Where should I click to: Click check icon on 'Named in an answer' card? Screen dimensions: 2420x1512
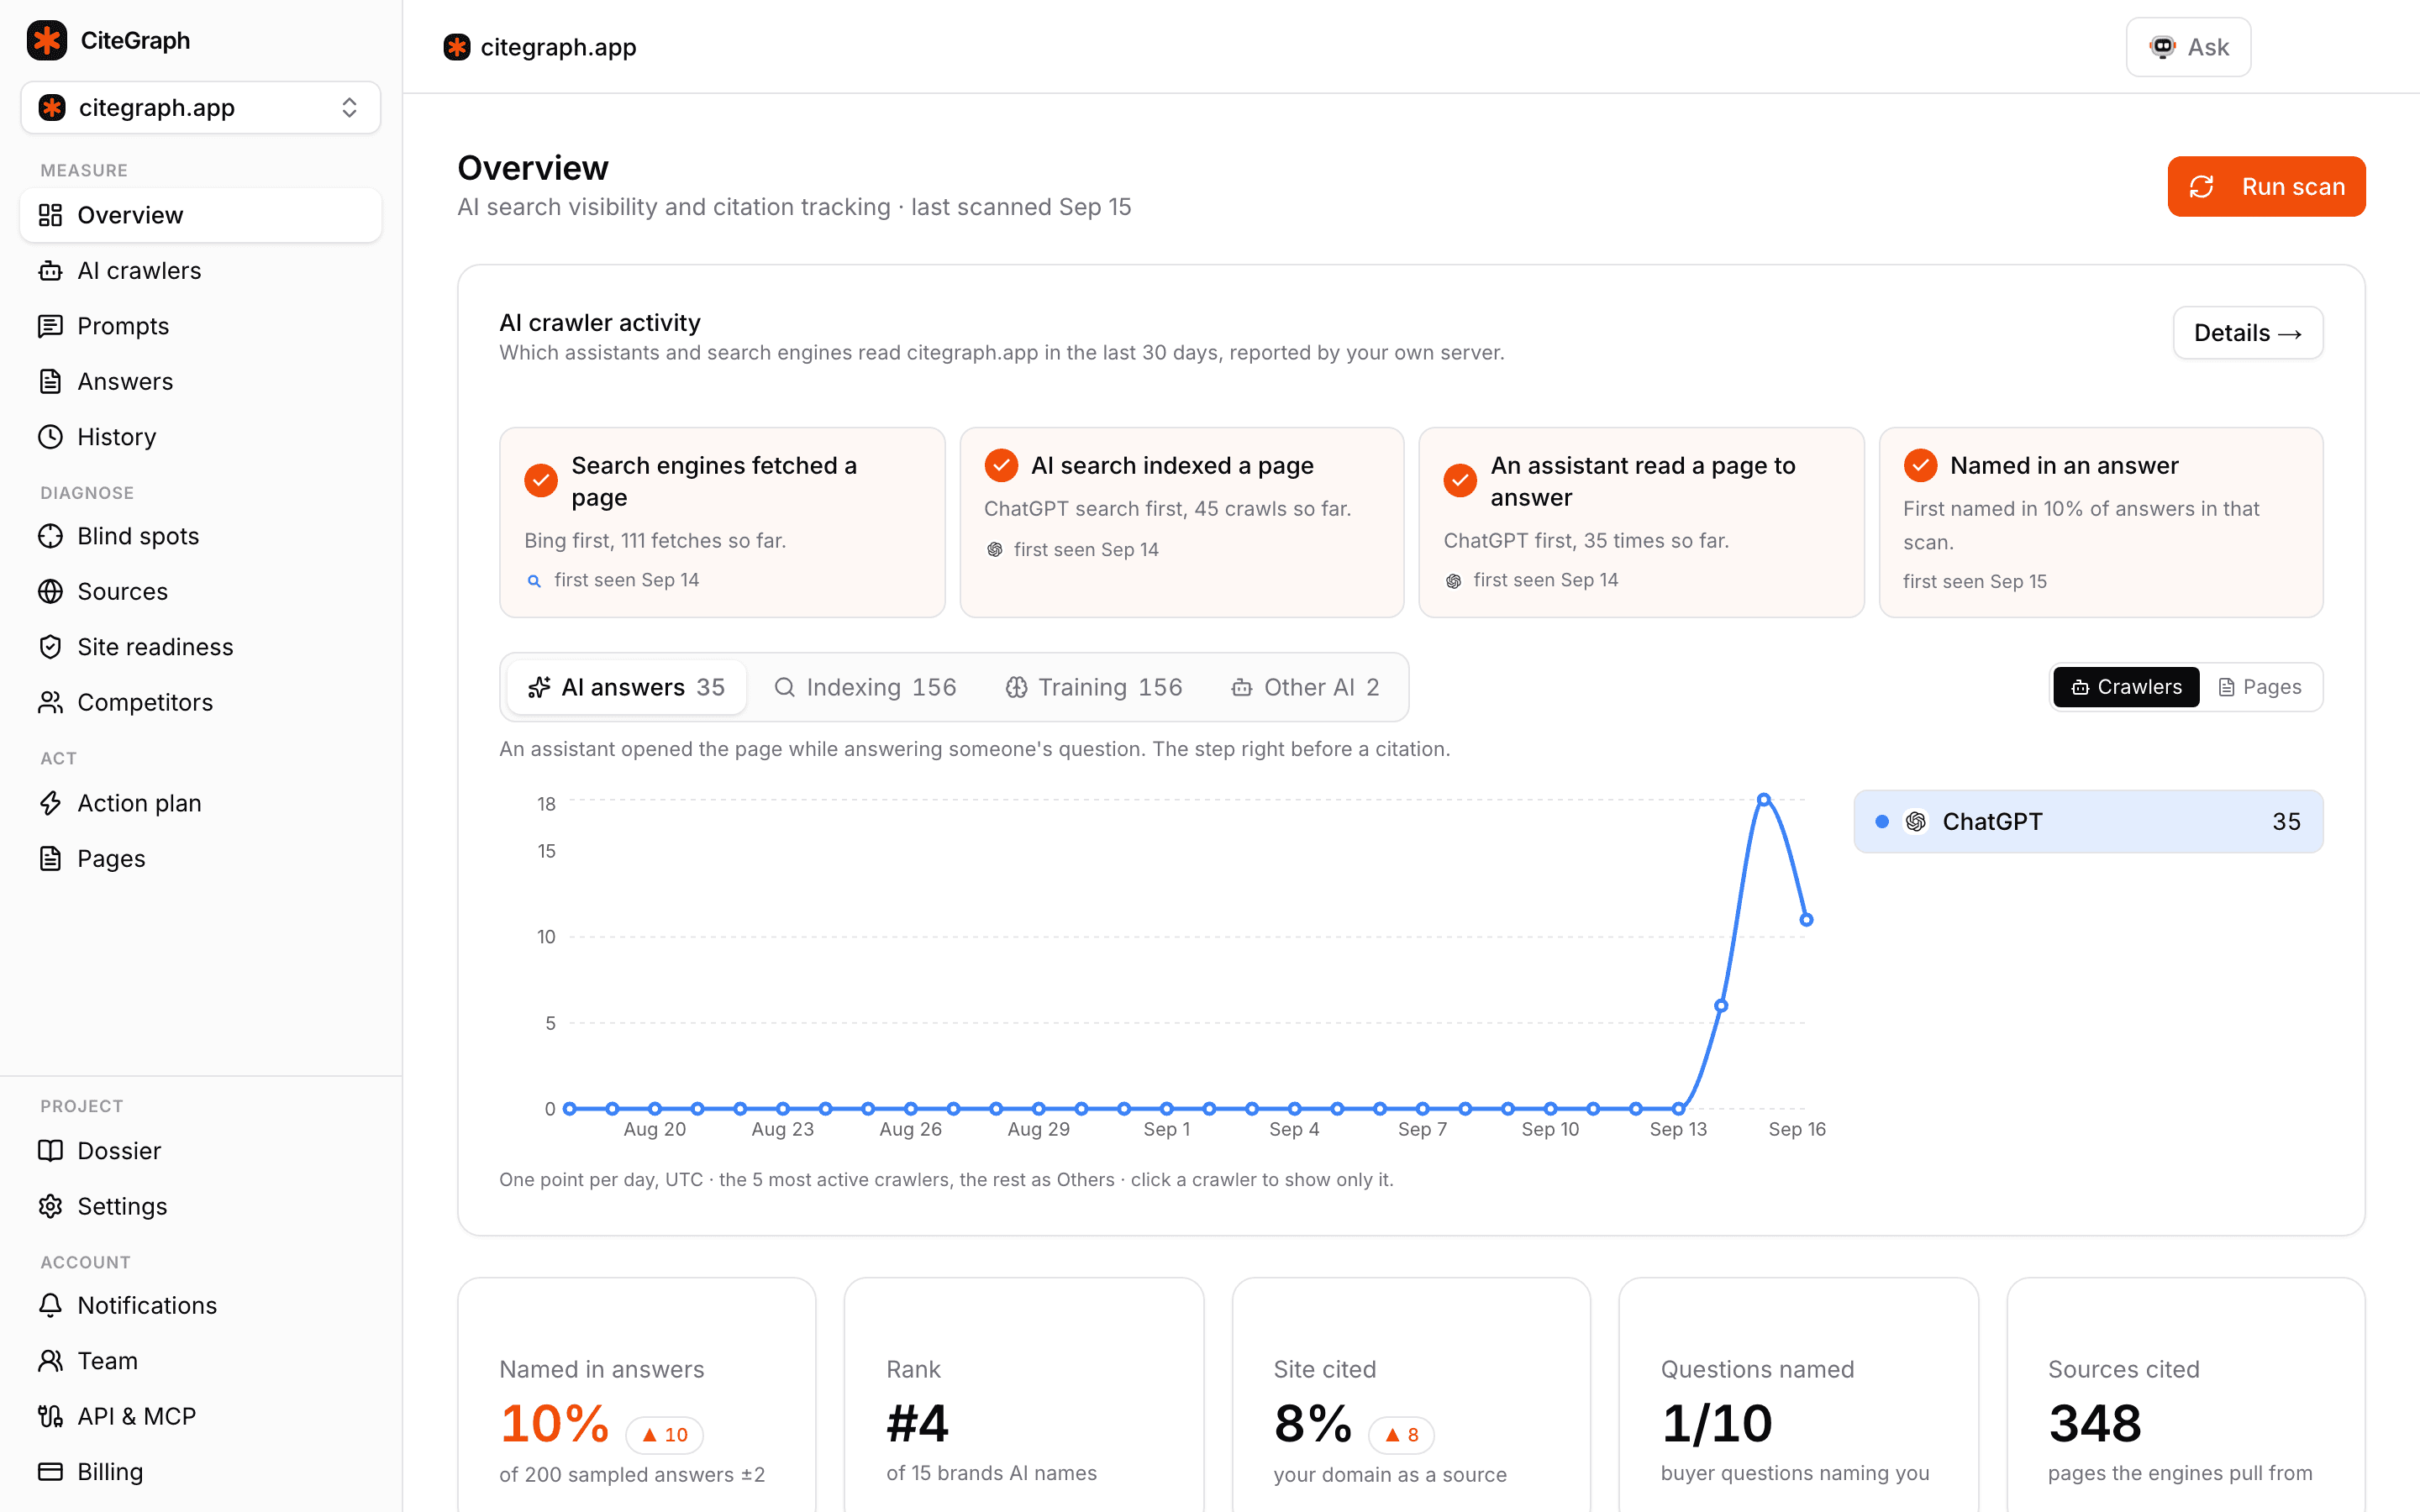1920,465
